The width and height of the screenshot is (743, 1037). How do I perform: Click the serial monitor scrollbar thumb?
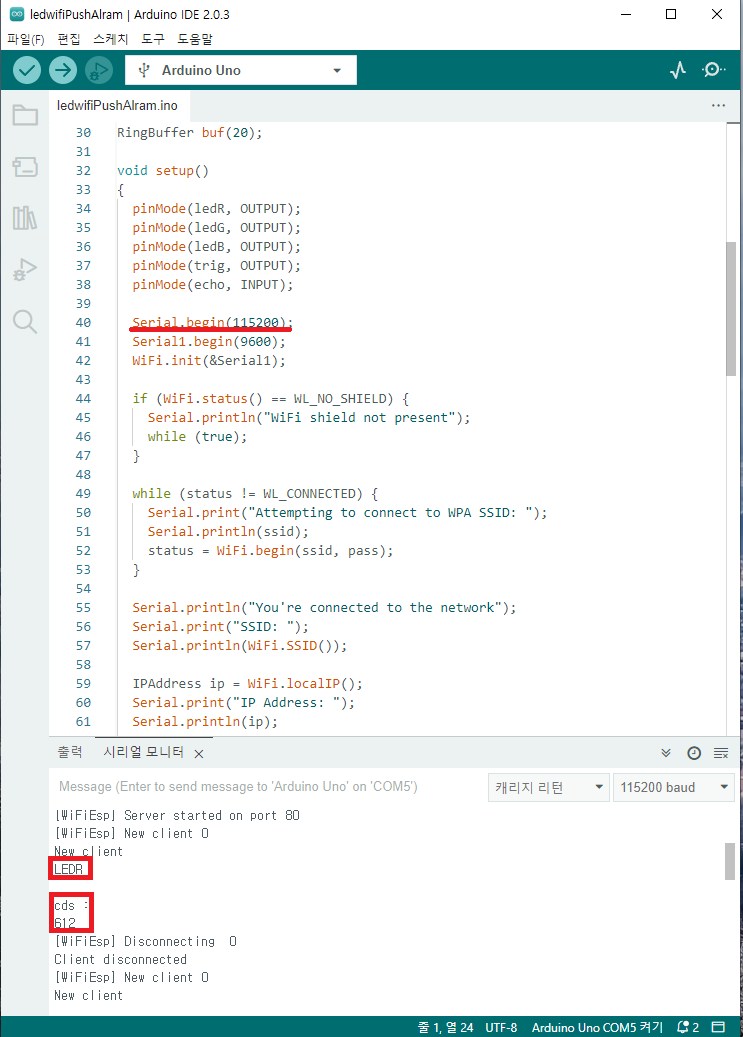(x=730, y=861)
